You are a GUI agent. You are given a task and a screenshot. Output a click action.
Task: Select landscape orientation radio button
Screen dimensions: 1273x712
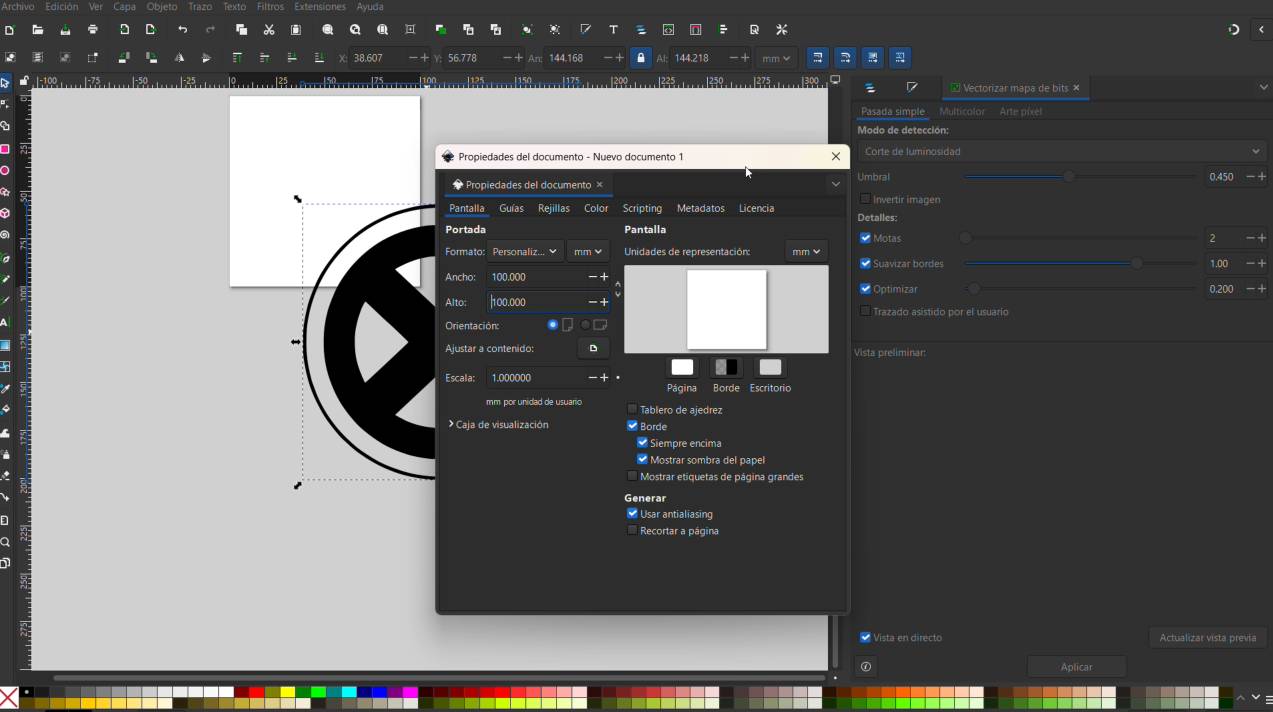tap(586, 325)
